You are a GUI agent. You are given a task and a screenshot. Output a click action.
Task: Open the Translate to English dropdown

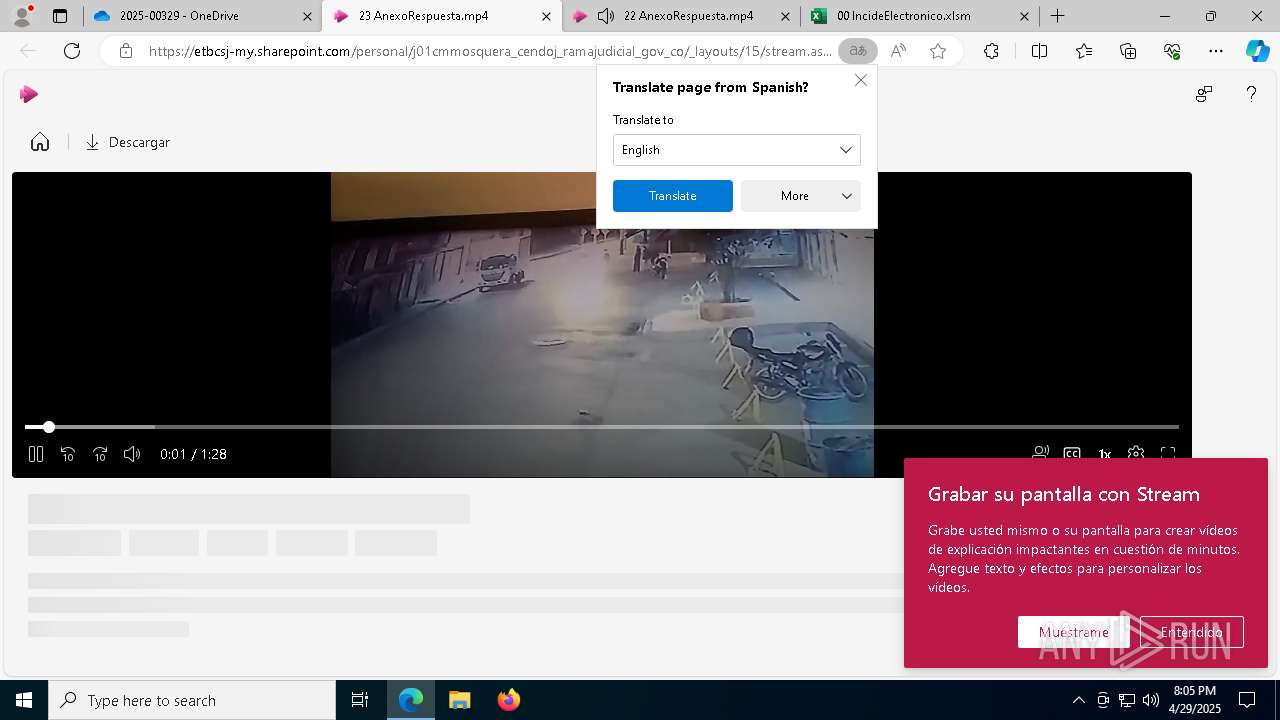736,150
